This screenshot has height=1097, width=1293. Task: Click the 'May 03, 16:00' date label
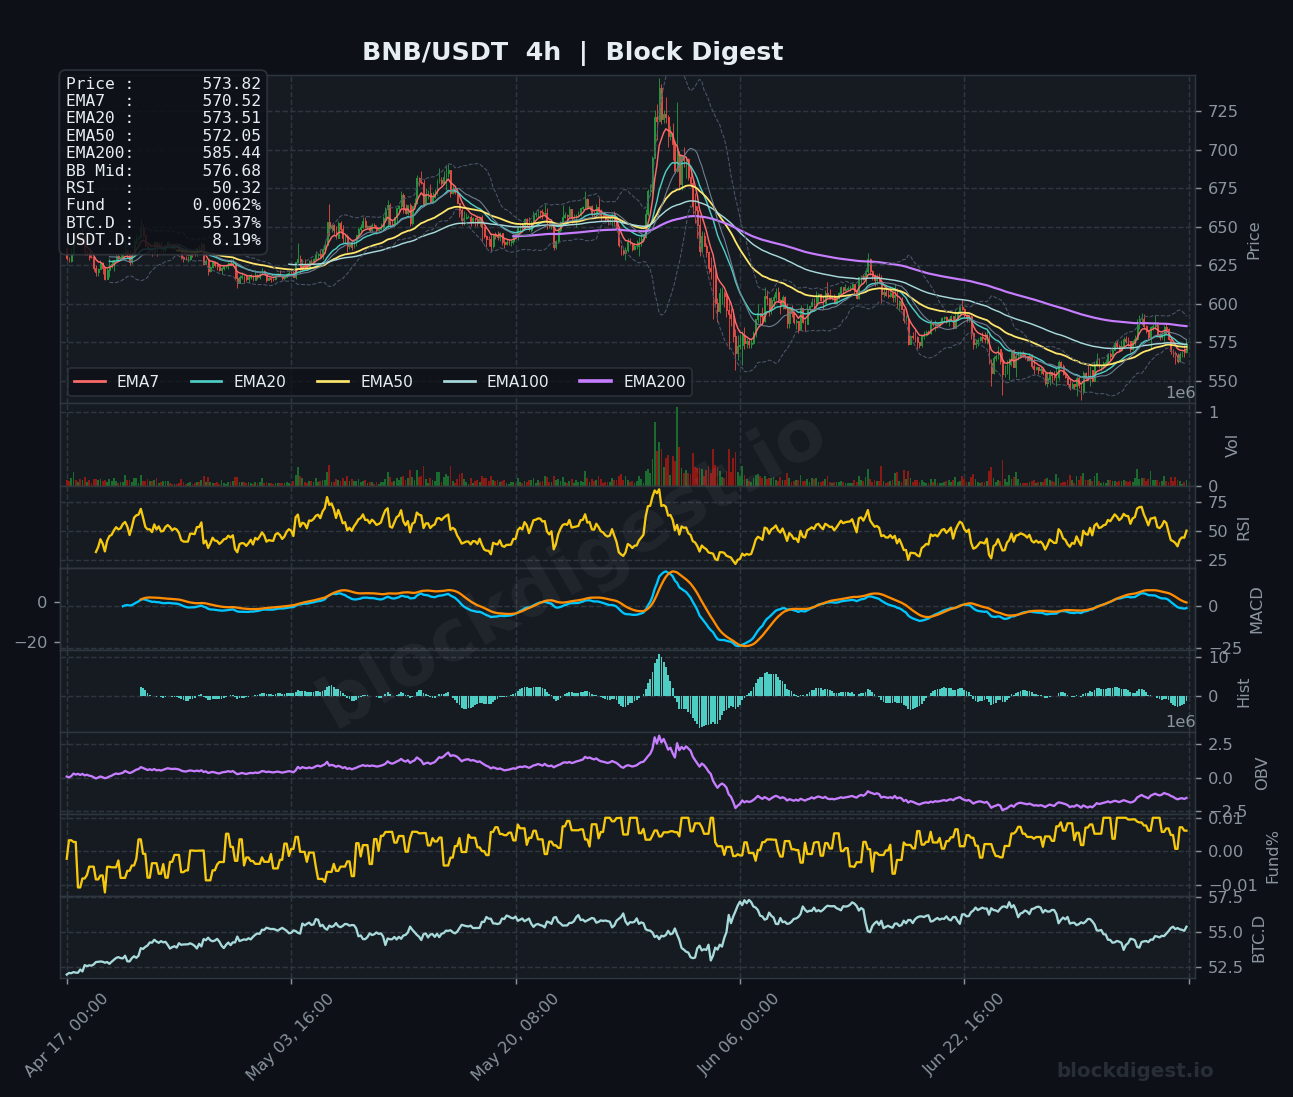[x=290, y=1036]
